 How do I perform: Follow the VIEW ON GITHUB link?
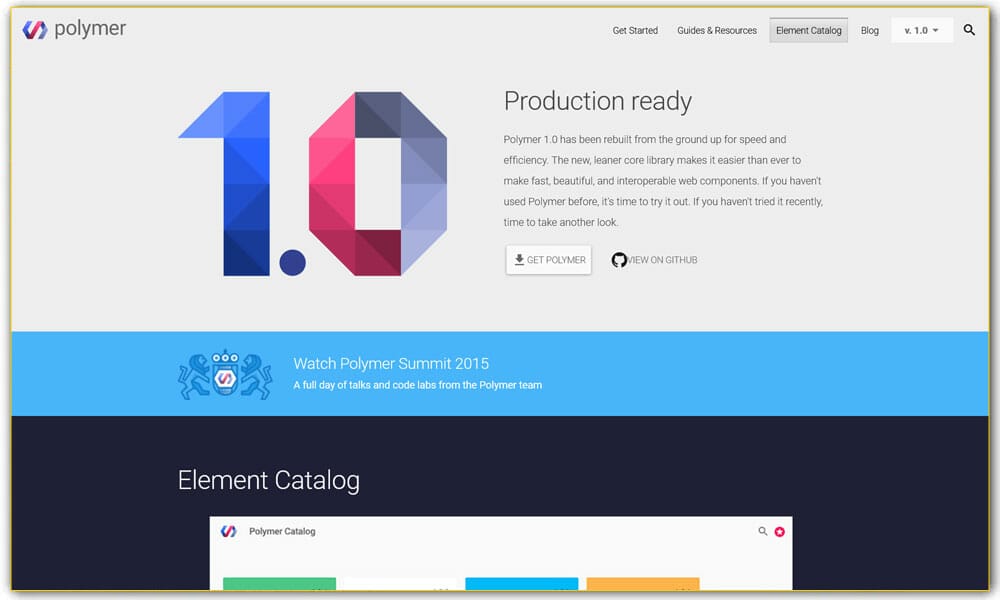(x=662, y=260)
